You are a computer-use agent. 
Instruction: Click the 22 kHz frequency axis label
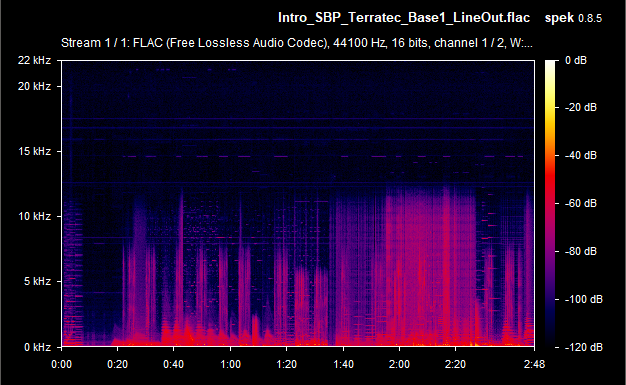[34, 60]
